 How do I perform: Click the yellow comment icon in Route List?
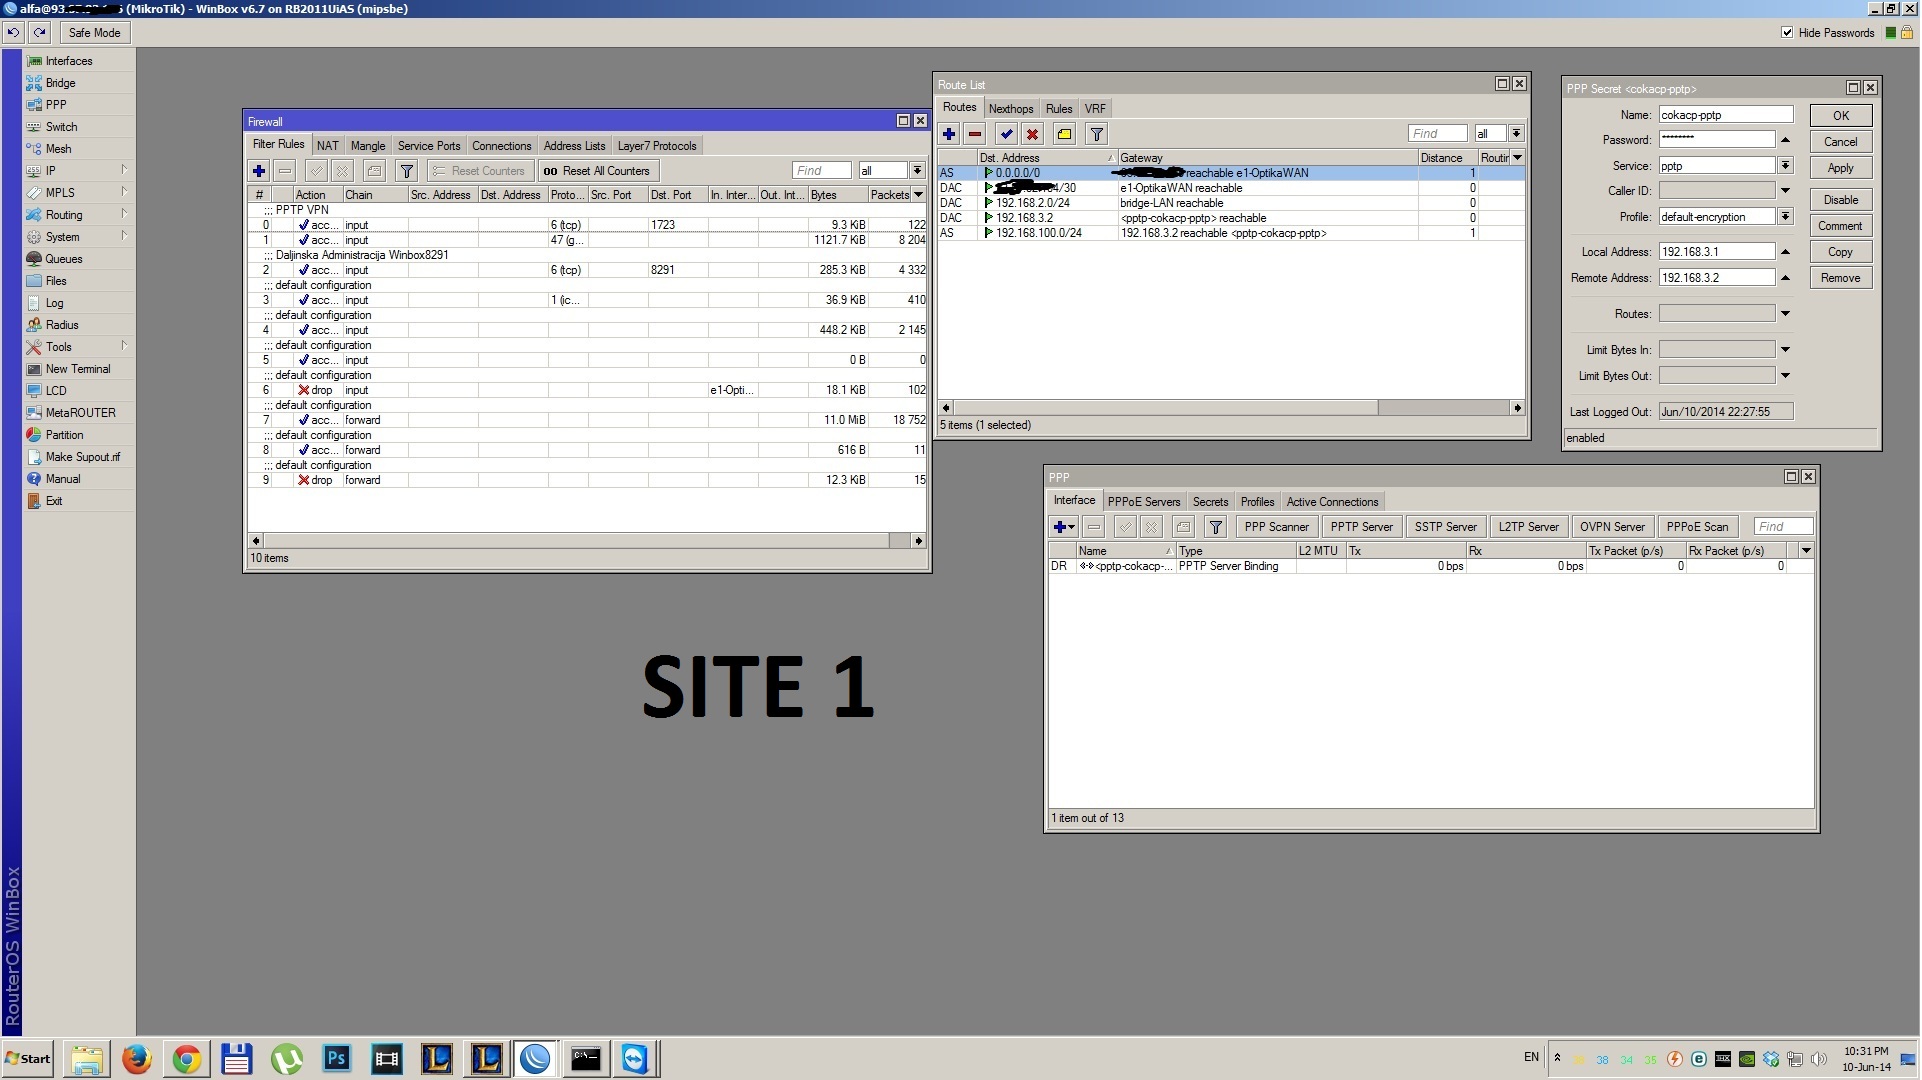pos(1064,134)
